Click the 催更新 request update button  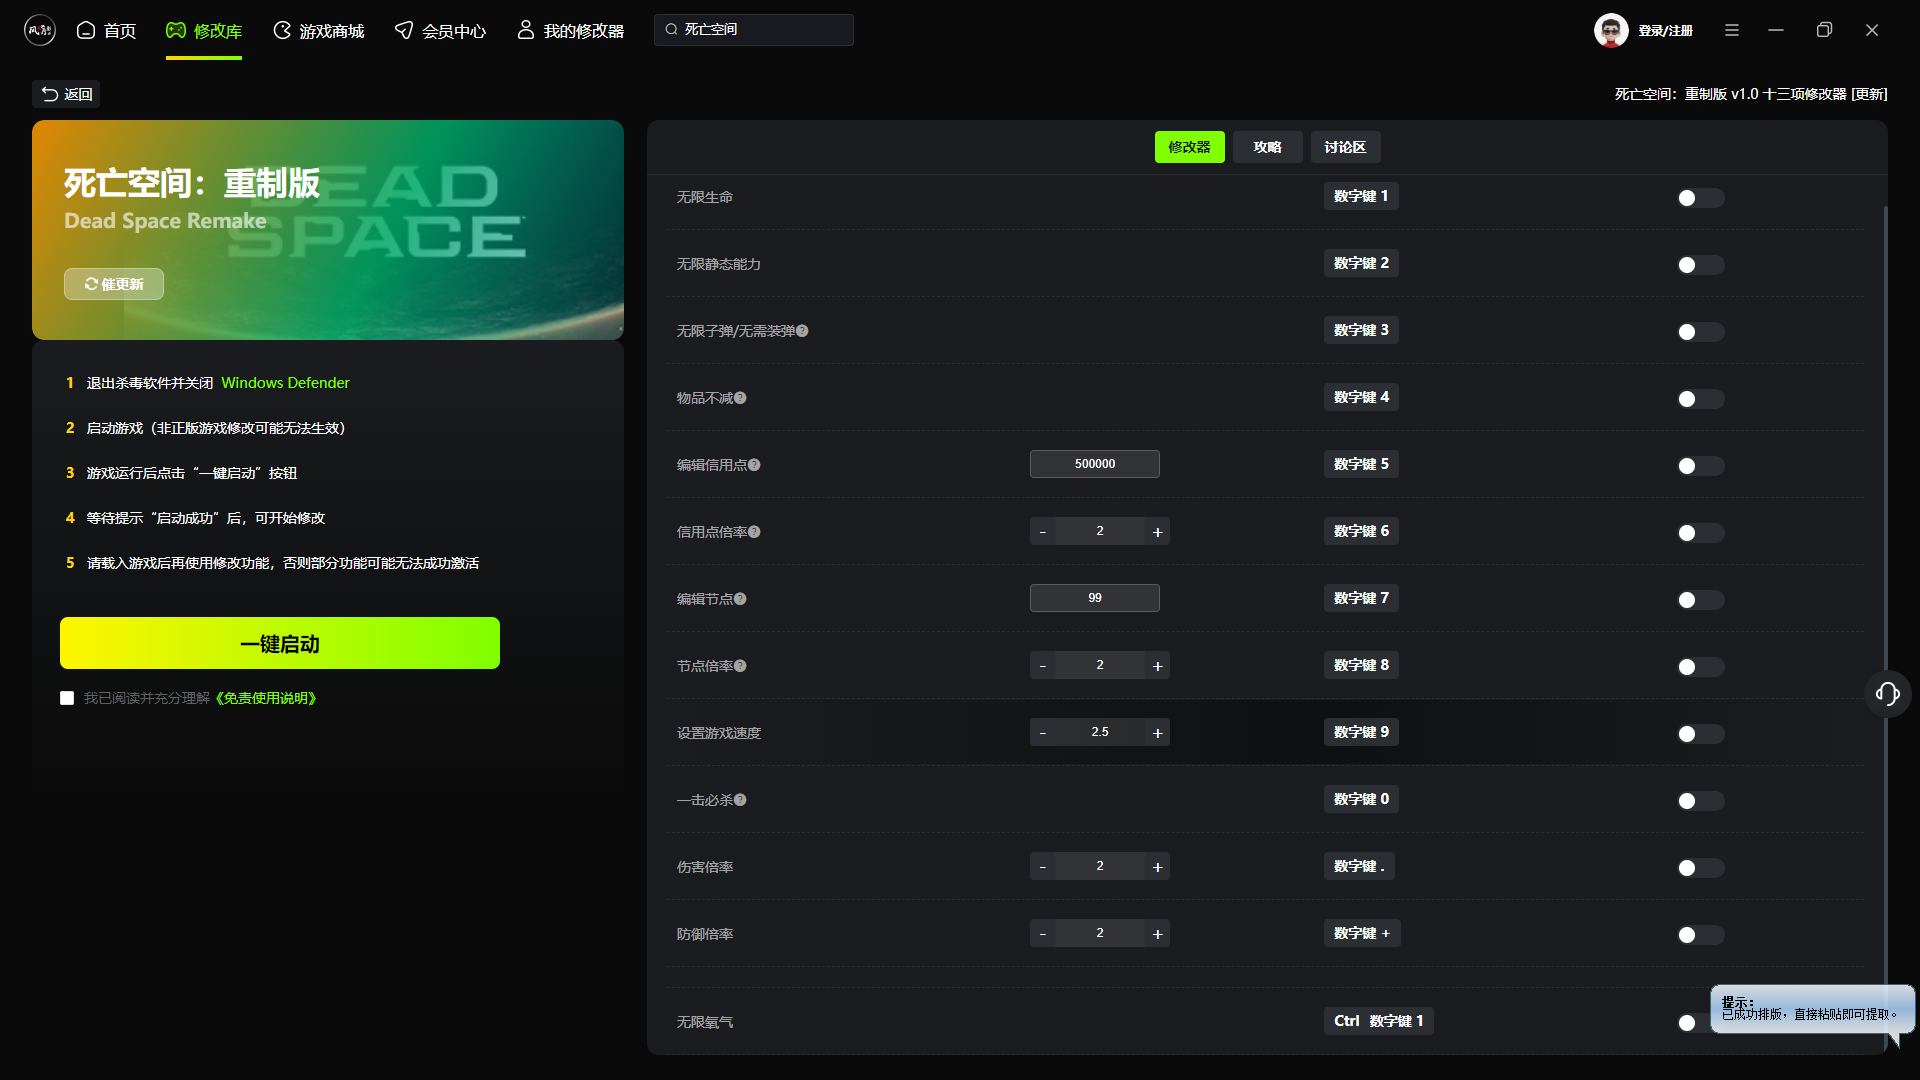click(114, 284)
